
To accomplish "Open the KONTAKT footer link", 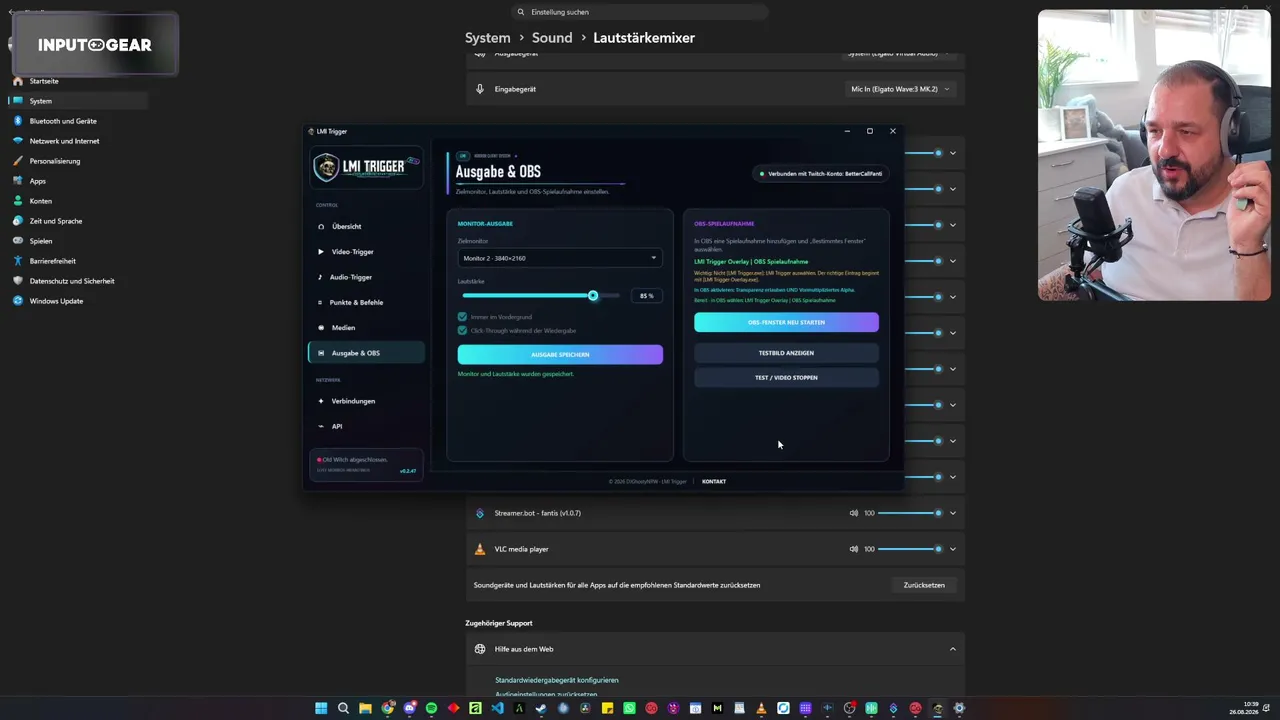I will [x=714, y=482].
